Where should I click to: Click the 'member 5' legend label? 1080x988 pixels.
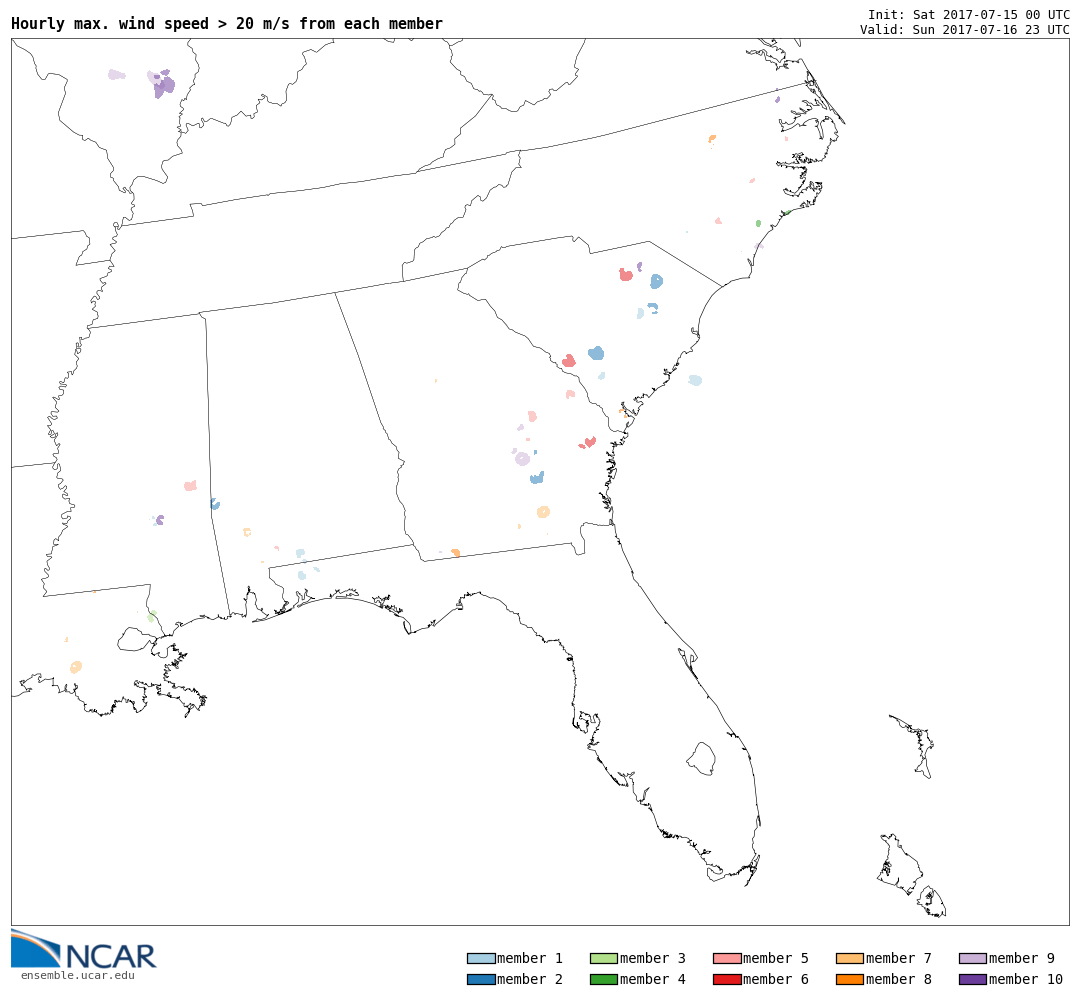click(776, 958)
